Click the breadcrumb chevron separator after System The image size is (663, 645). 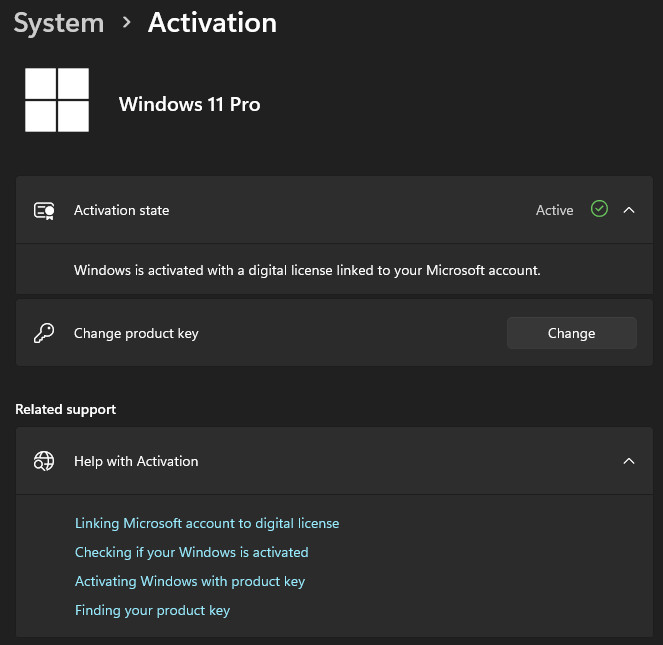(x=126, y=22)
